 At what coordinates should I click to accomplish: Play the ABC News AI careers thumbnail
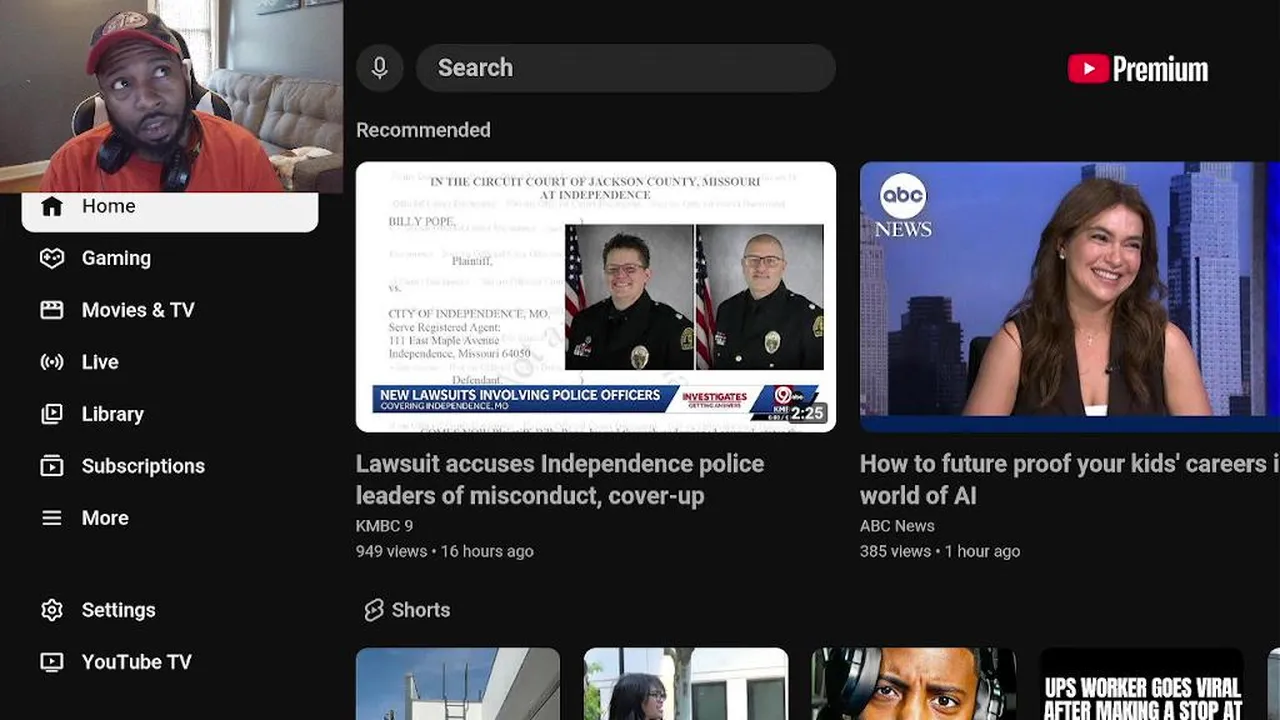coord(1069,297)
